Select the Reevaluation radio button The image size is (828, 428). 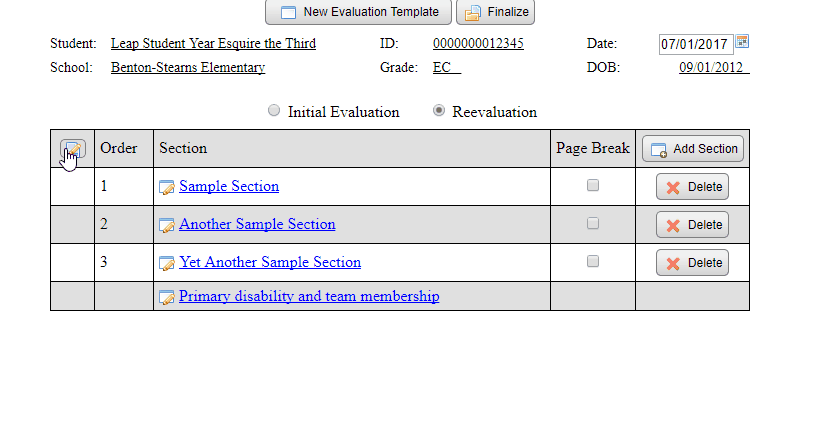point(439,111)
